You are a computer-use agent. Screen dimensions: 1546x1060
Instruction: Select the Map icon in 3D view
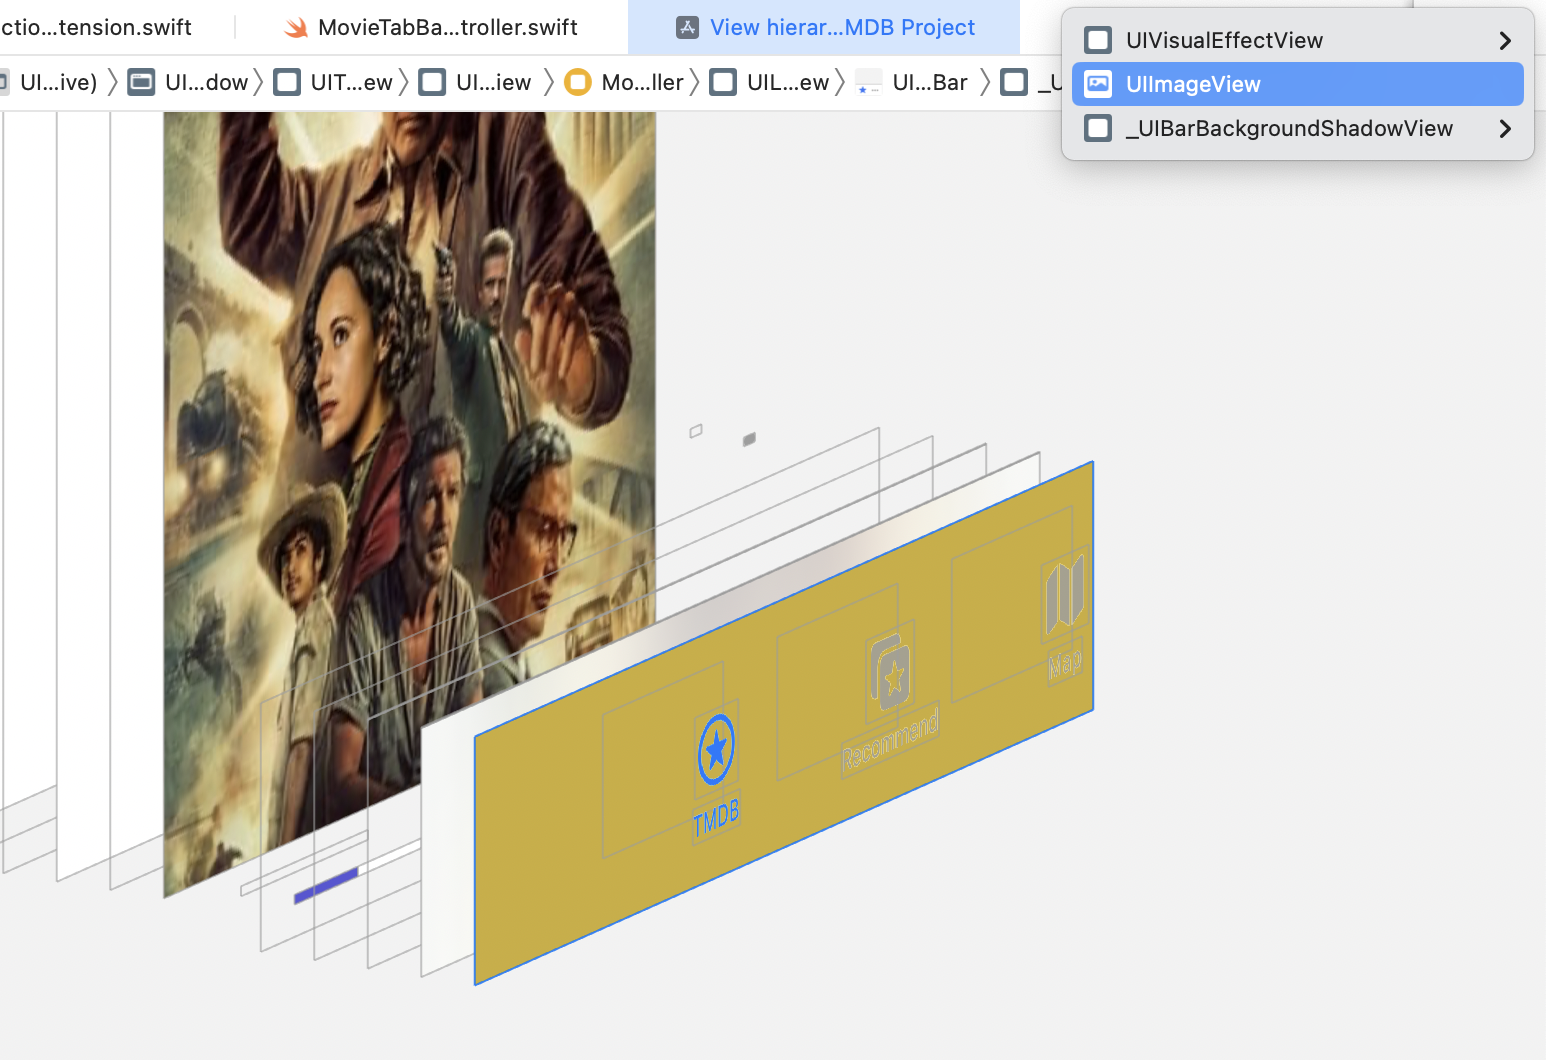[x=1064, y=594]
